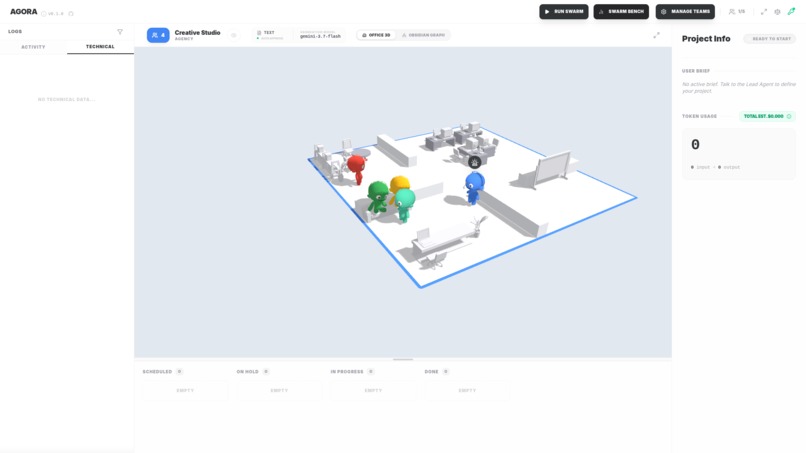Click the Token Usage label
This screenshot has width=806, height=453.
(x=700, y=116)
